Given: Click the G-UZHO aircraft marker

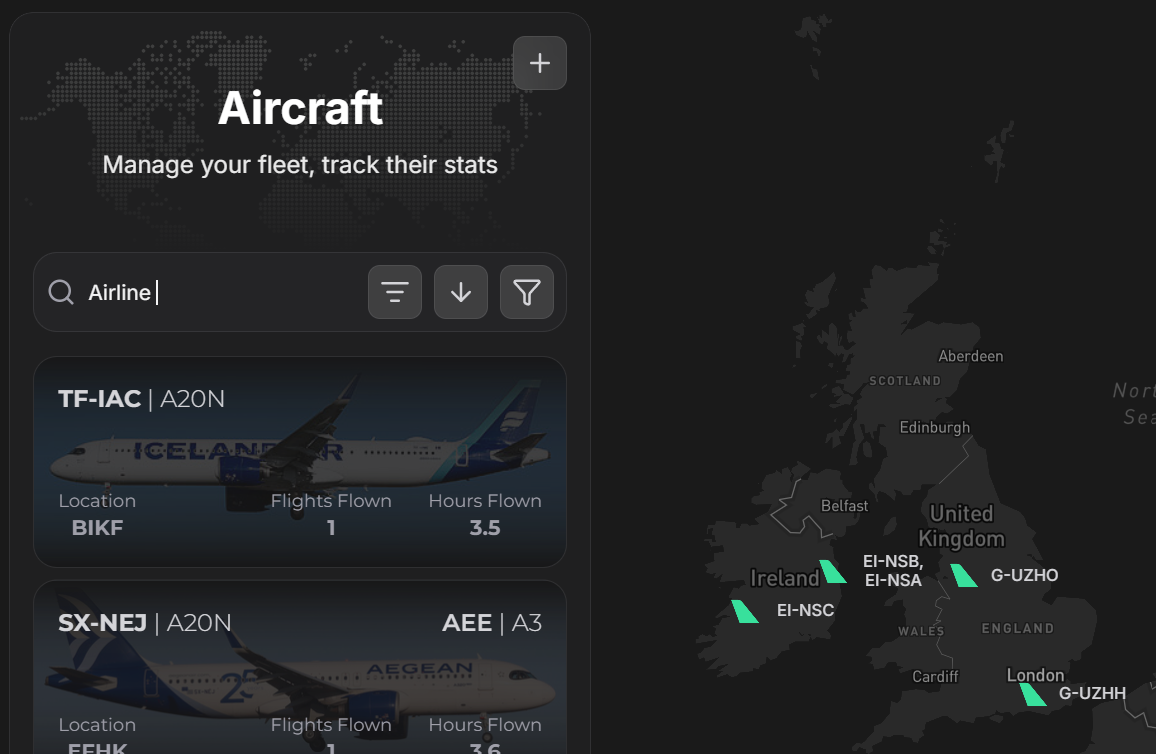Looking at the screenshot, I should (x=964, y=576).
